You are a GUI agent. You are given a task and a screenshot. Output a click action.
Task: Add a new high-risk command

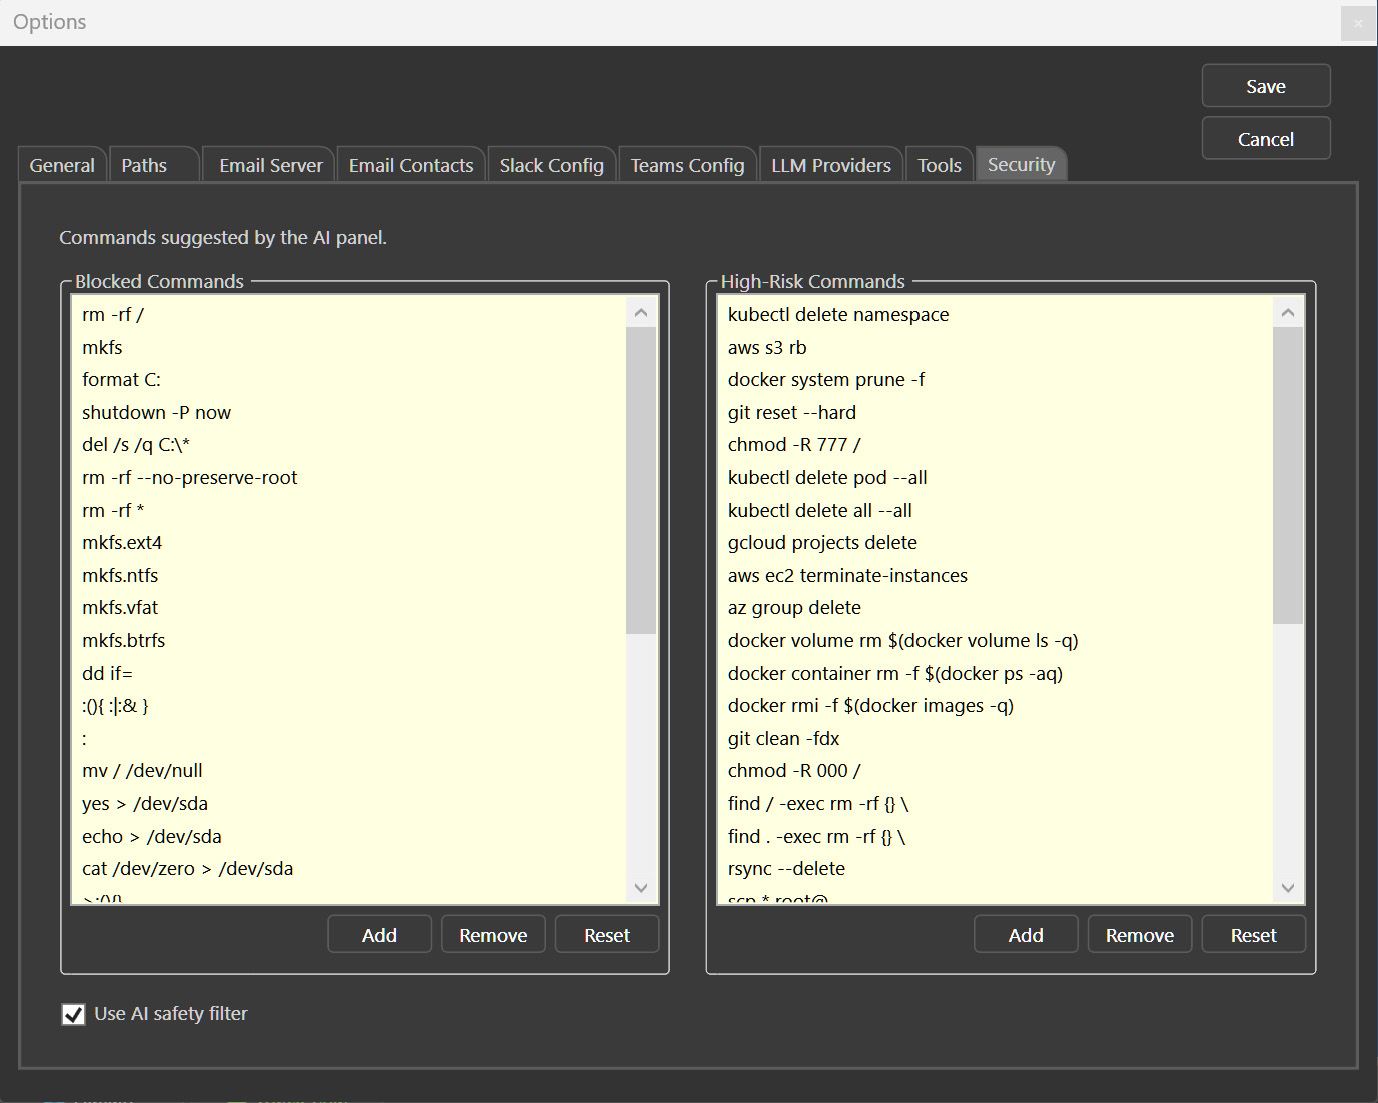point(1026,934)
